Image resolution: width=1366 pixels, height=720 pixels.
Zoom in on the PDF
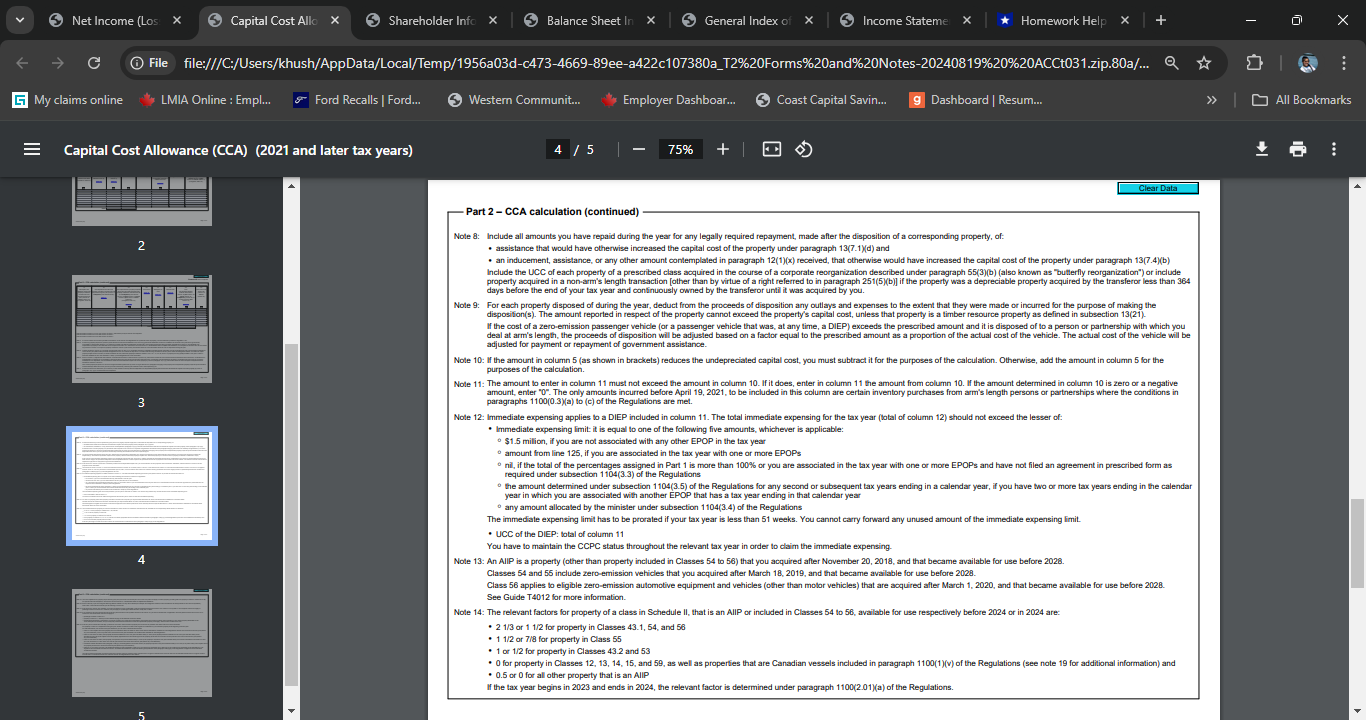click(x=723, y=149)
